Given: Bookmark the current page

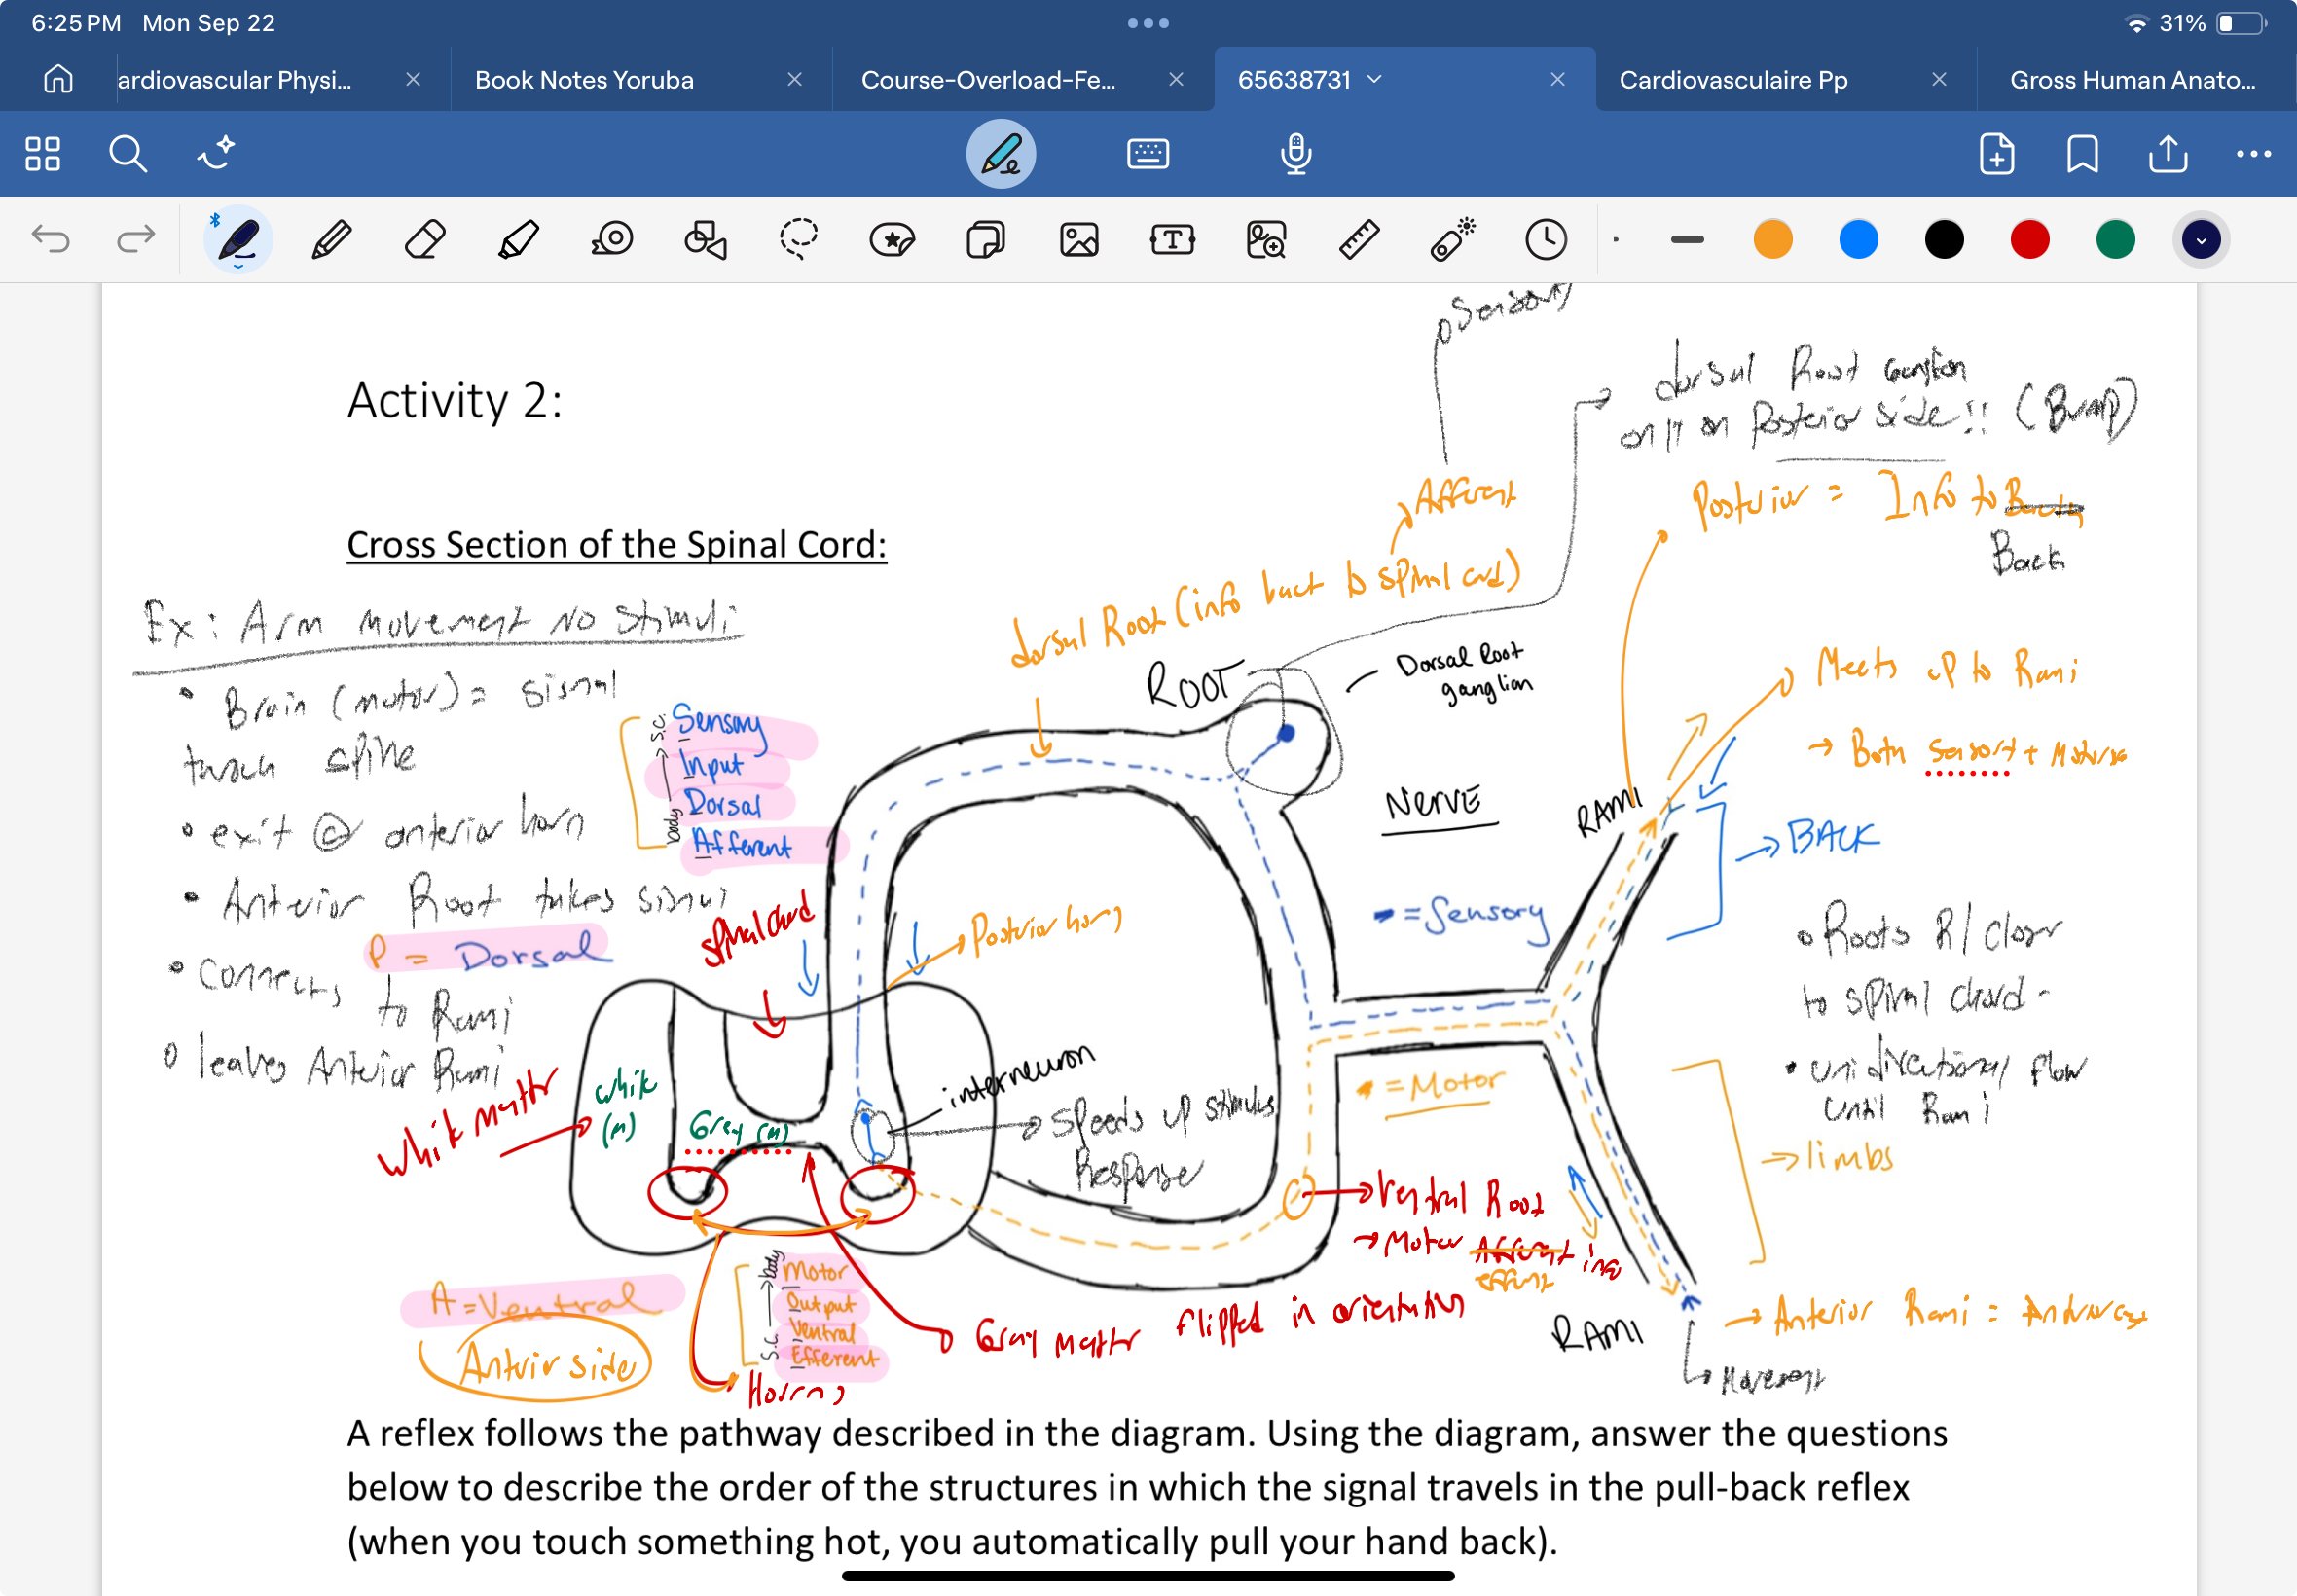Looking at the screenshot, I should [x=2082, y=154].
